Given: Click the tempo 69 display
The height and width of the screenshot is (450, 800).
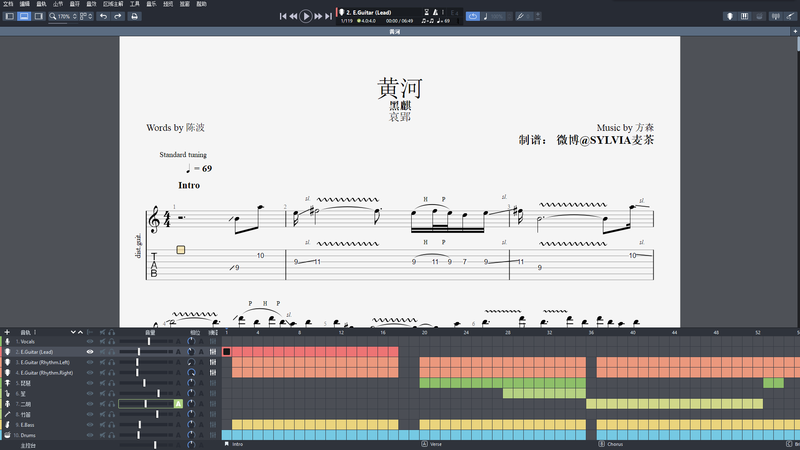Looking at the screenshot, I should pyautogui.click(x=443, y=21).
